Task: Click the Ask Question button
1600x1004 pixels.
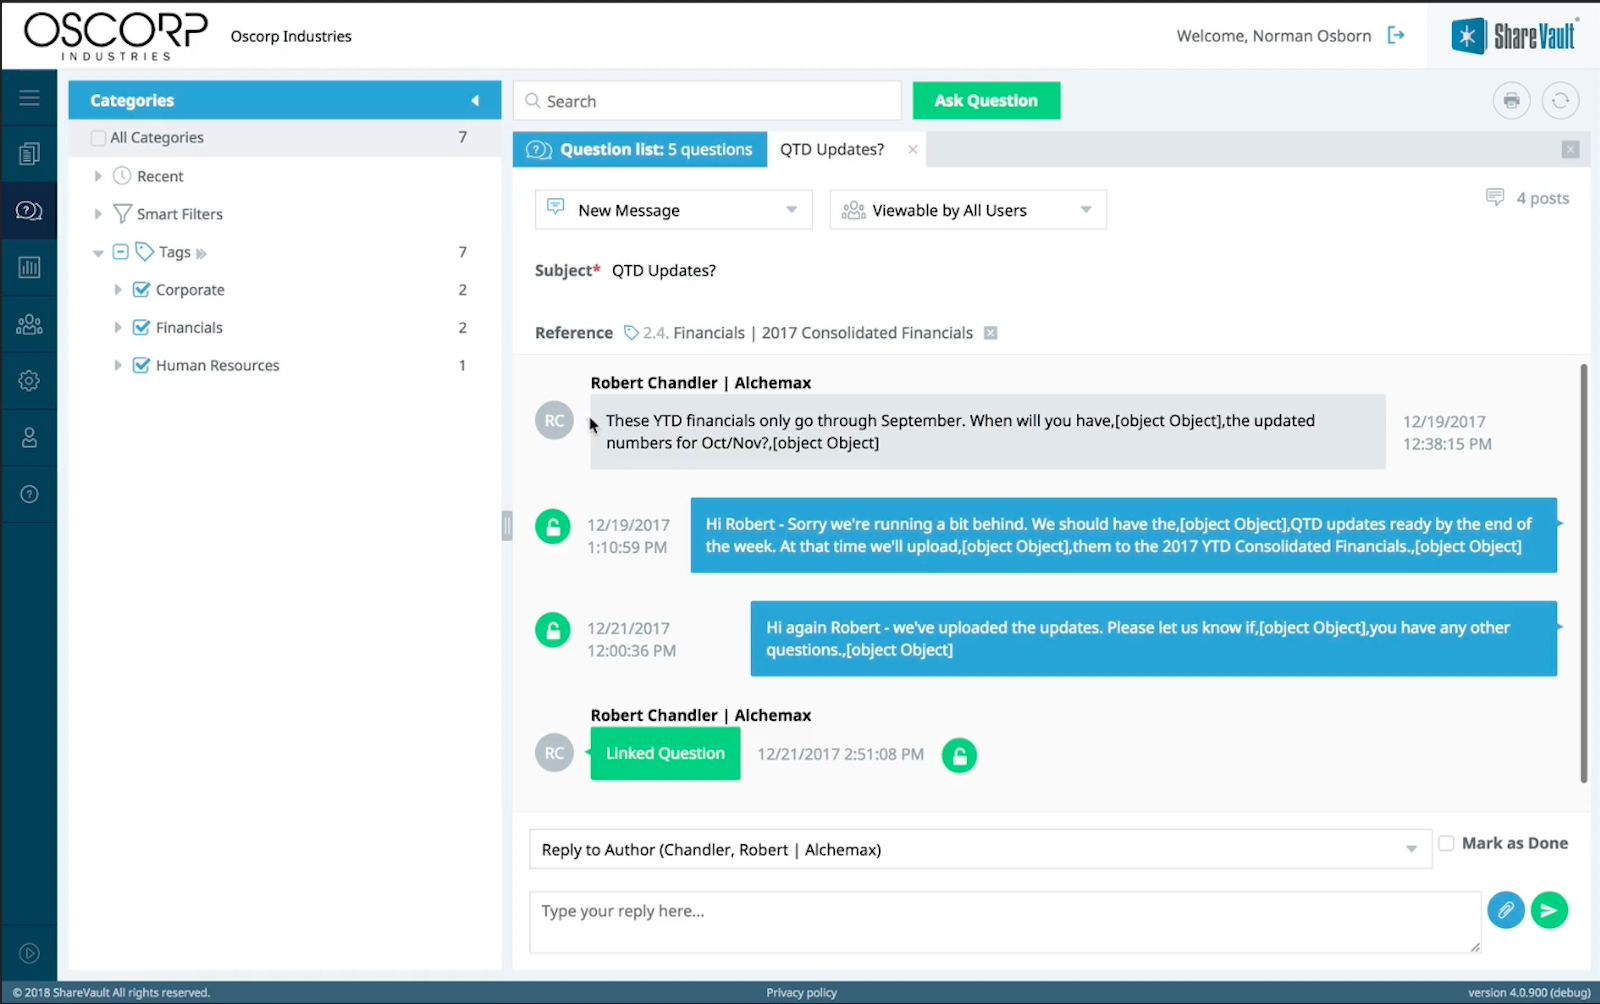Action: 986,100
